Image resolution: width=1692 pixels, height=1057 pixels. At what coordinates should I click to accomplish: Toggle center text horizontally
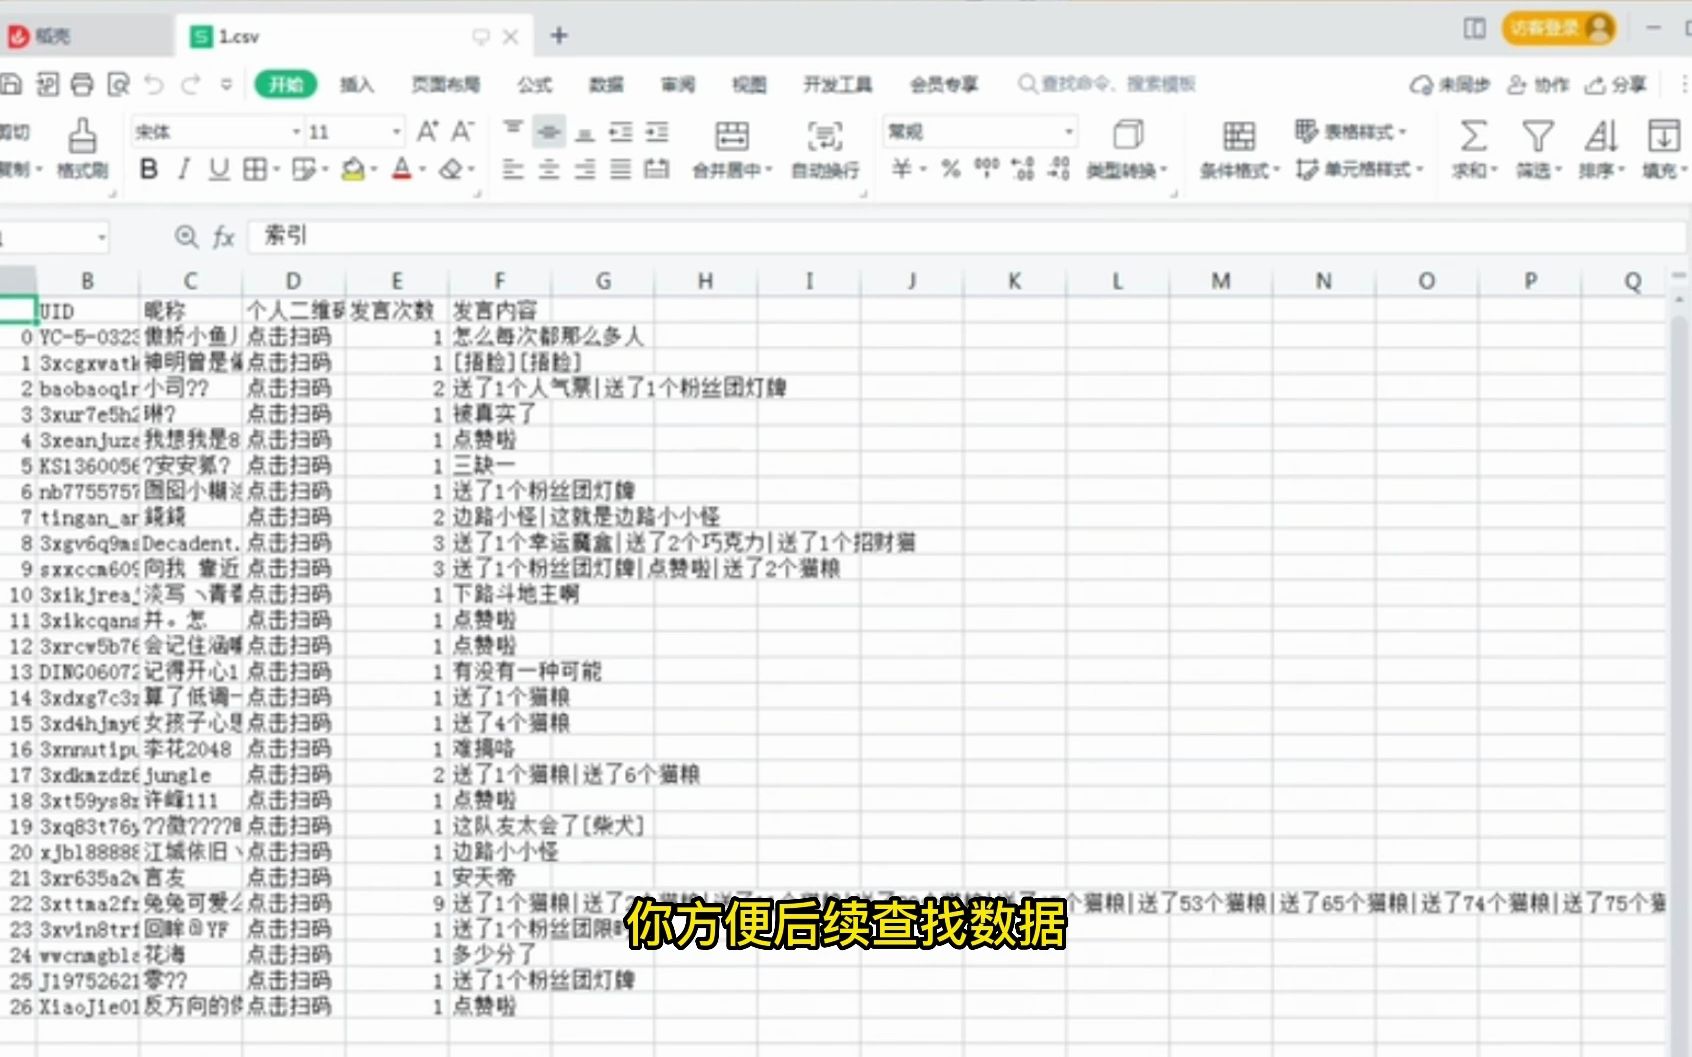(x=549, y=170)
